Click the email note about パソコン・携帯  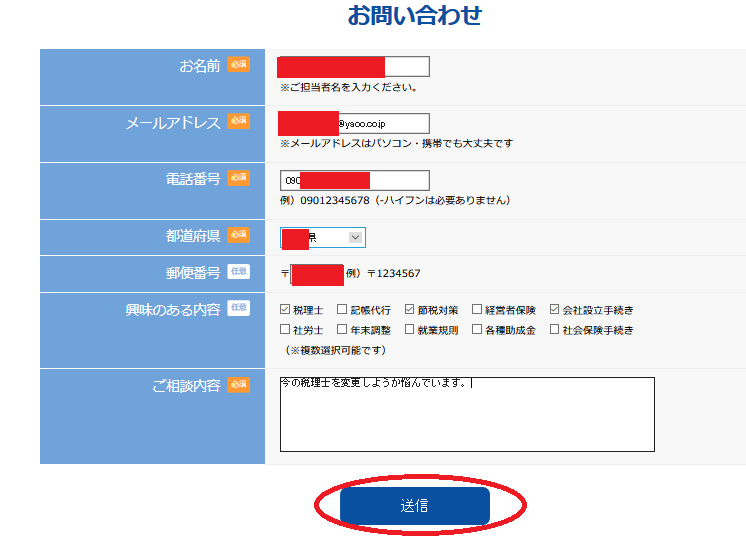(397, 144)
